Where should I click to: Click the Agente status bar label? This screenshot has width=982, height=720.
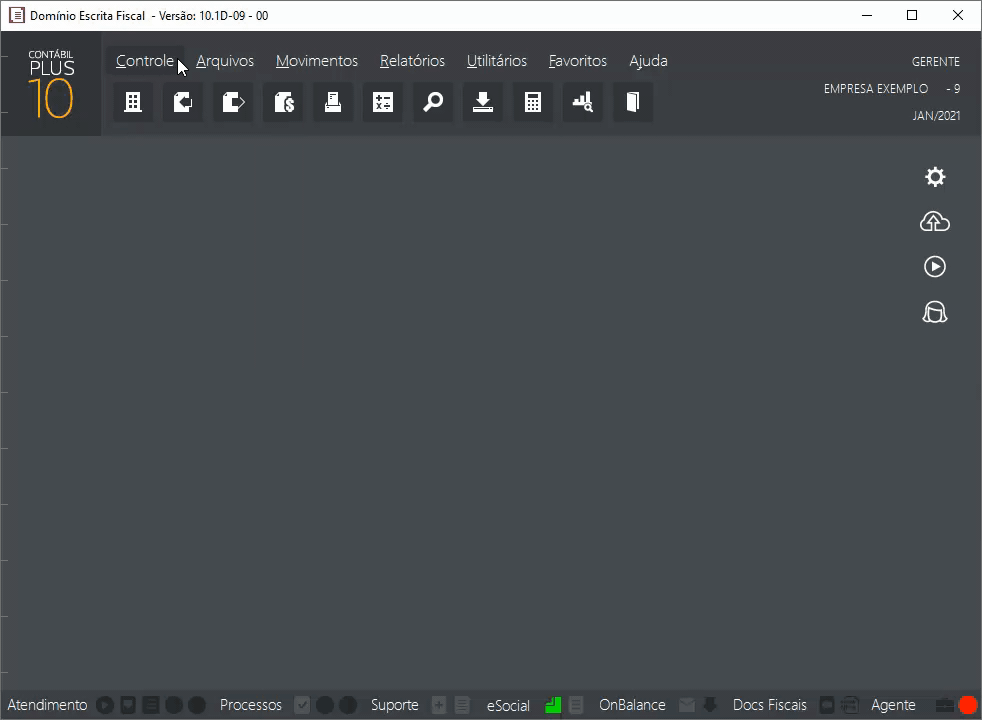pos(893,706)
